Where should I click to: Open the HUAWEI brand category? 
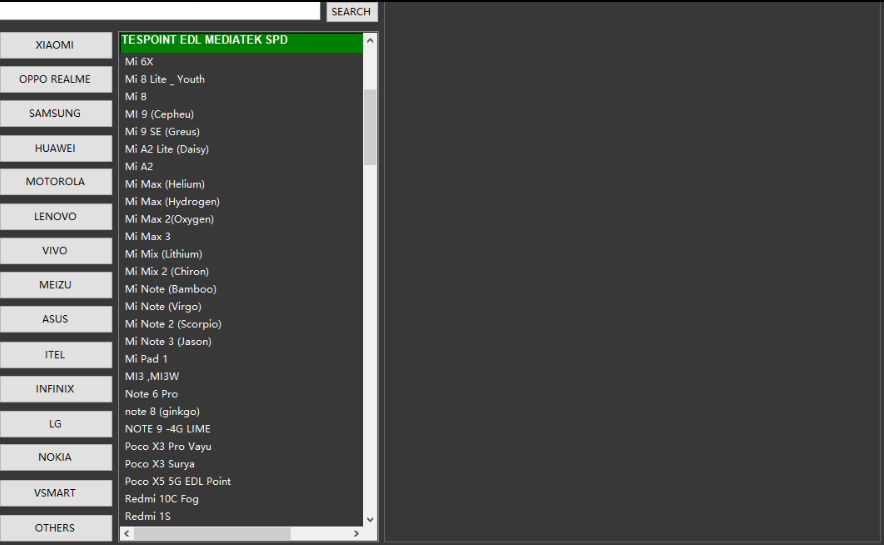[x=55, y=148]
